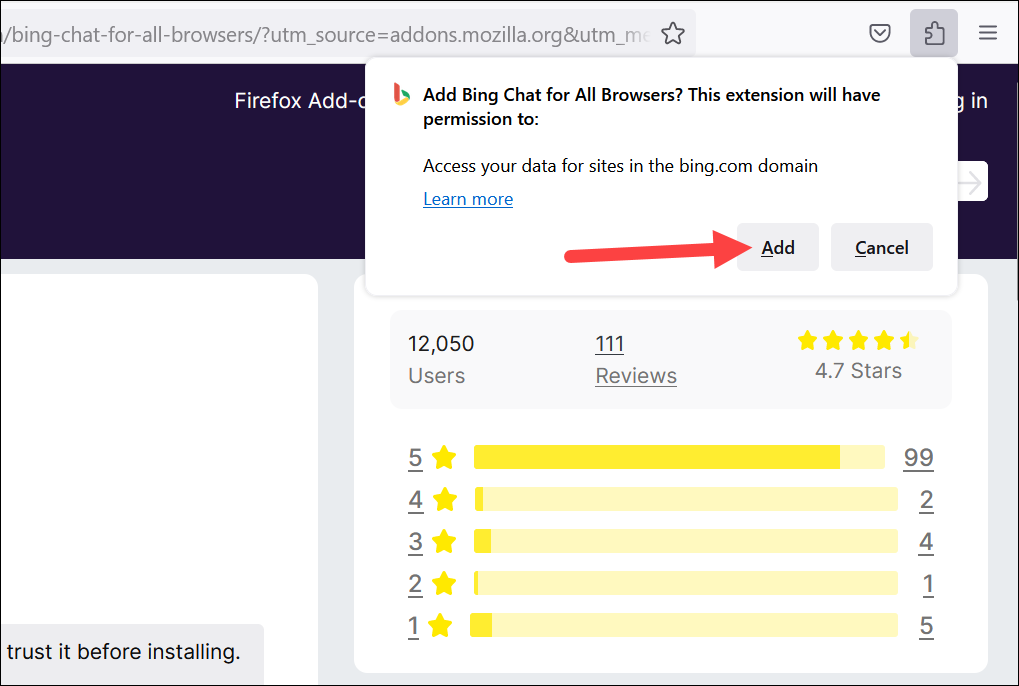Click the bookmark star in address bar
This screenshot has width=1019, height=686.
(x=672, y=33)
